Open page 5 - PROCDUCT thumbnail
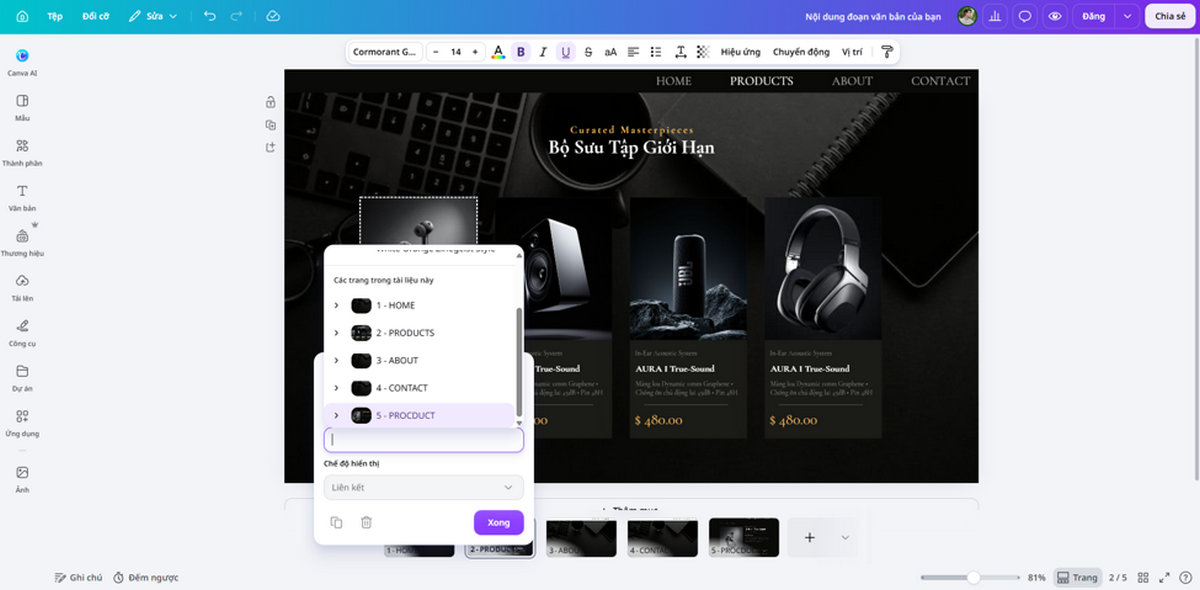 [744, 537]
